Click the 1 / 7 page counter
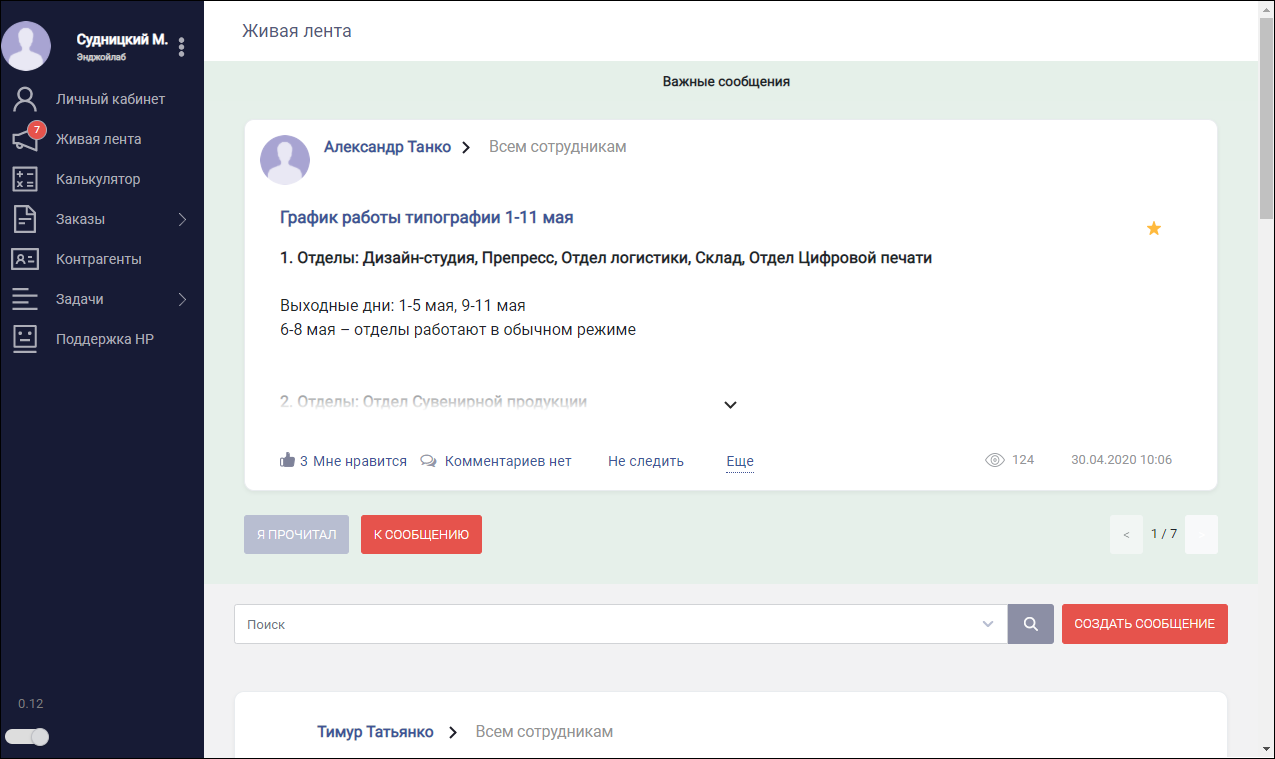The image size is (1275, 759). coord(1164,534)
